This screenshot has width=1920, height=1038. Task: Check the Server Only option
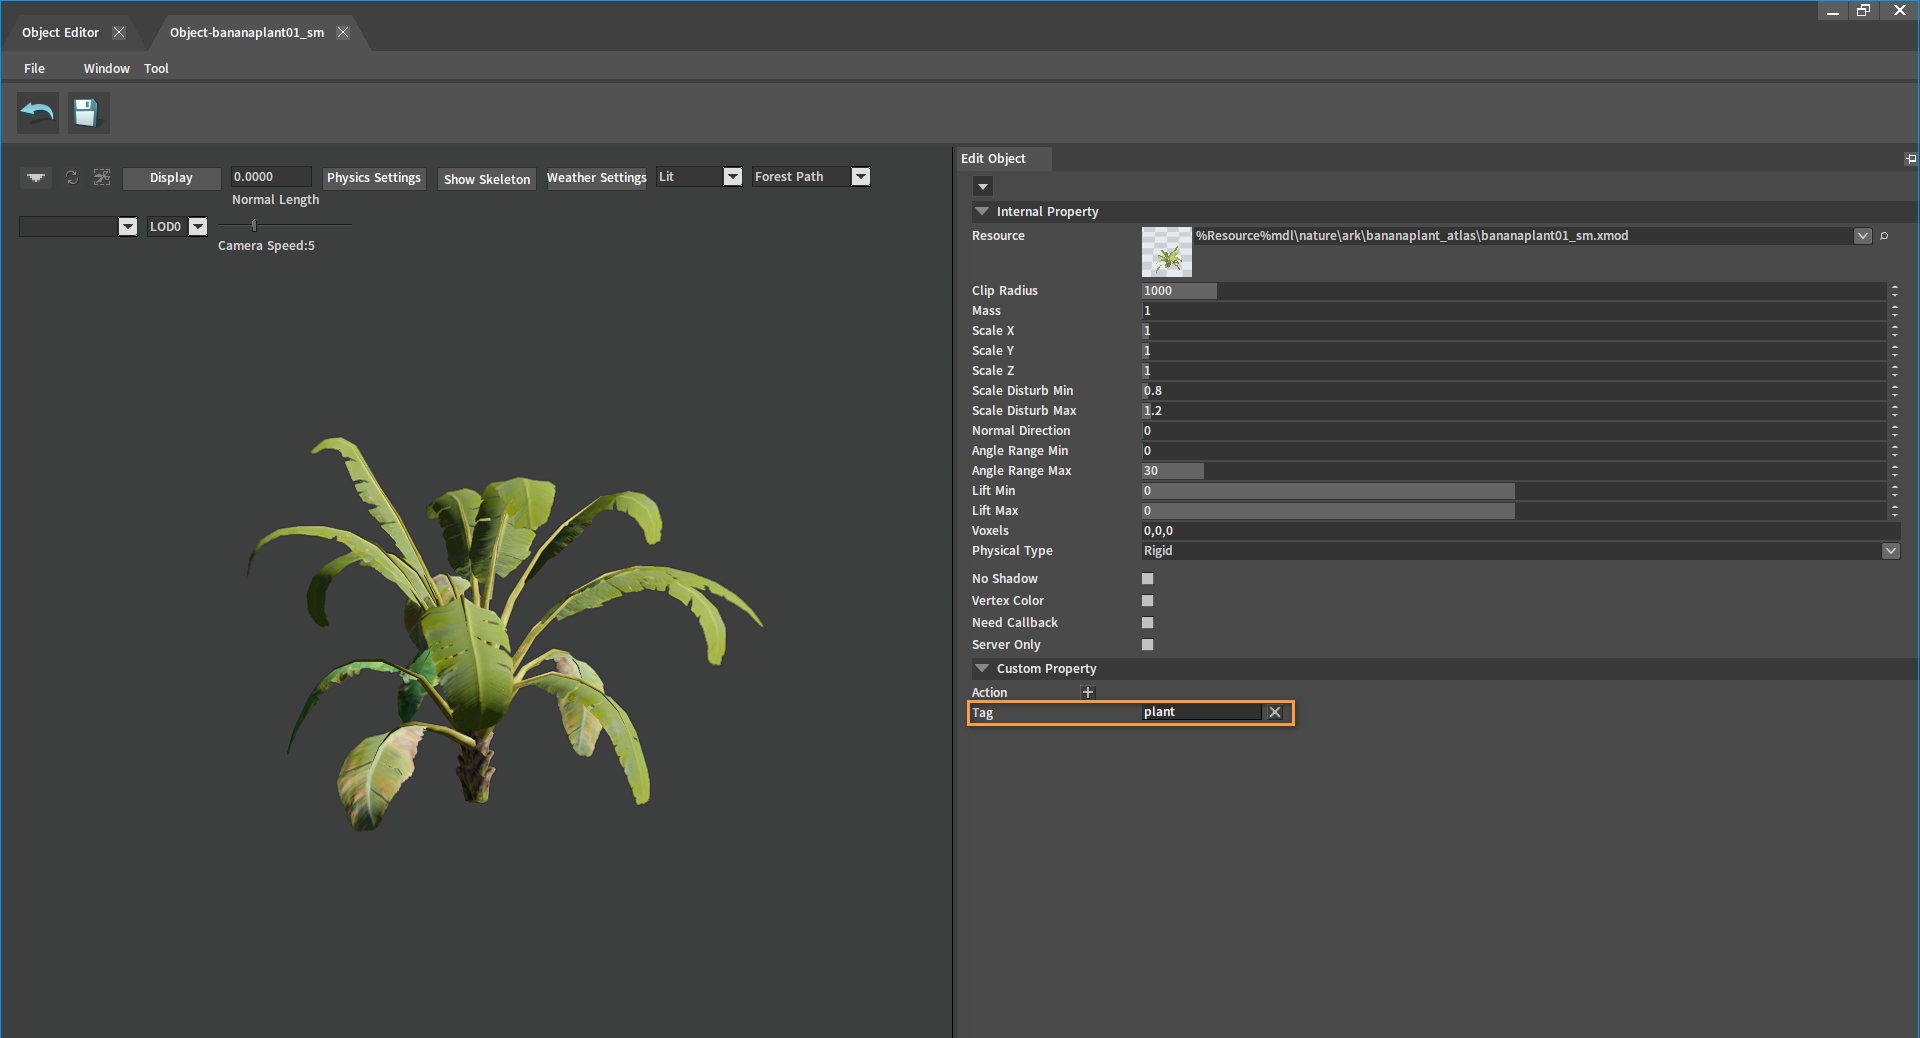coord(1148,645)
